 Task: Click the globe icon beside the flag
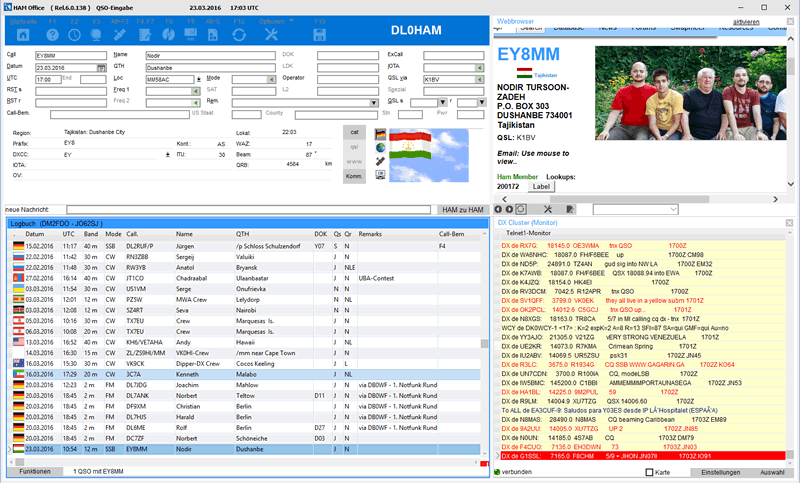click(380, 147)
